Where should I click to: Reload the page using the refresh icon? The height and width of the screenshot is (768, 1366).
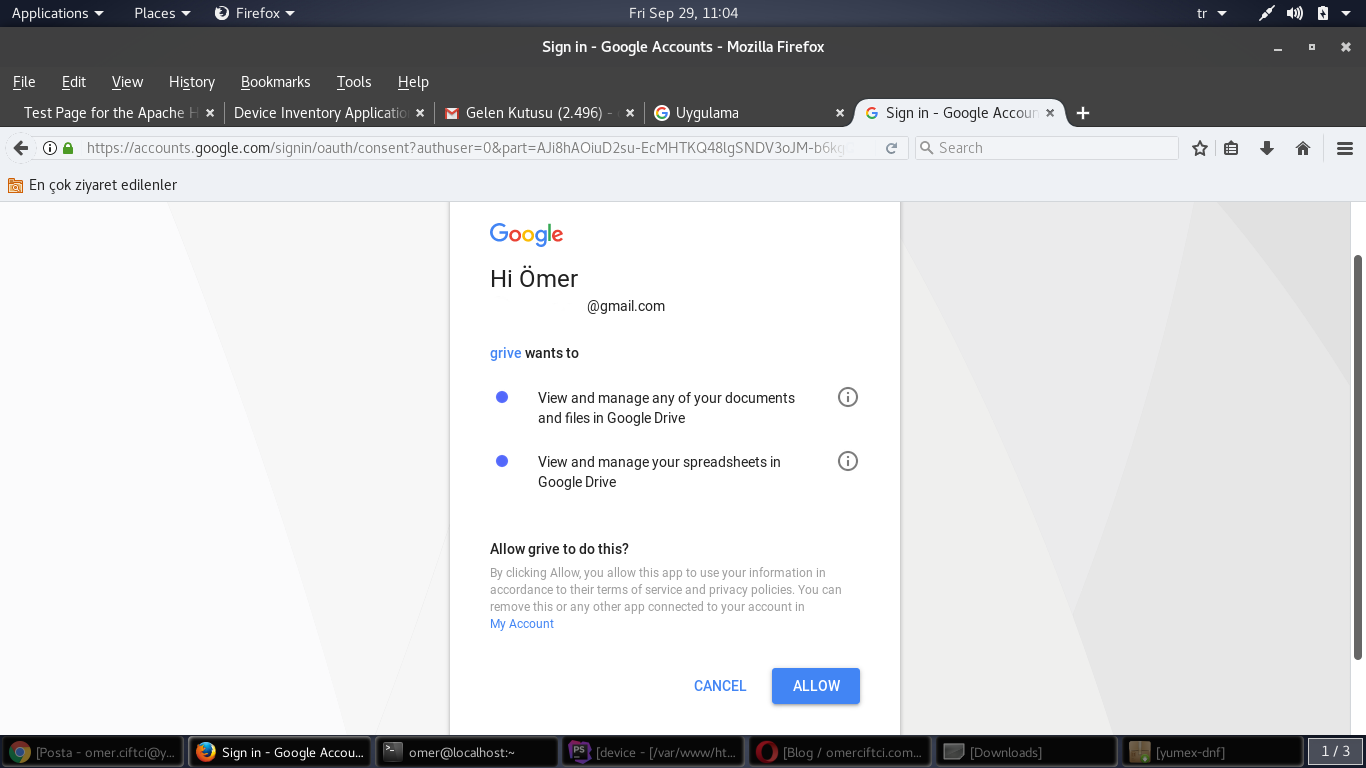coord(891,148)
